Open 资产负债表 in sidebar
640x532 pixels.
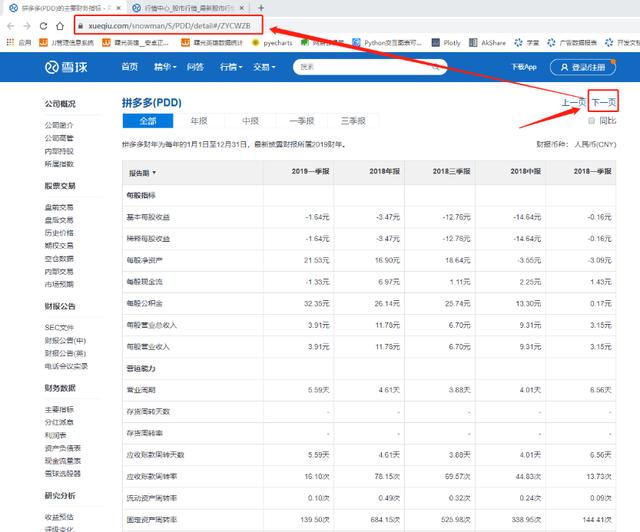pyautogui.click(x=63, y=448)
